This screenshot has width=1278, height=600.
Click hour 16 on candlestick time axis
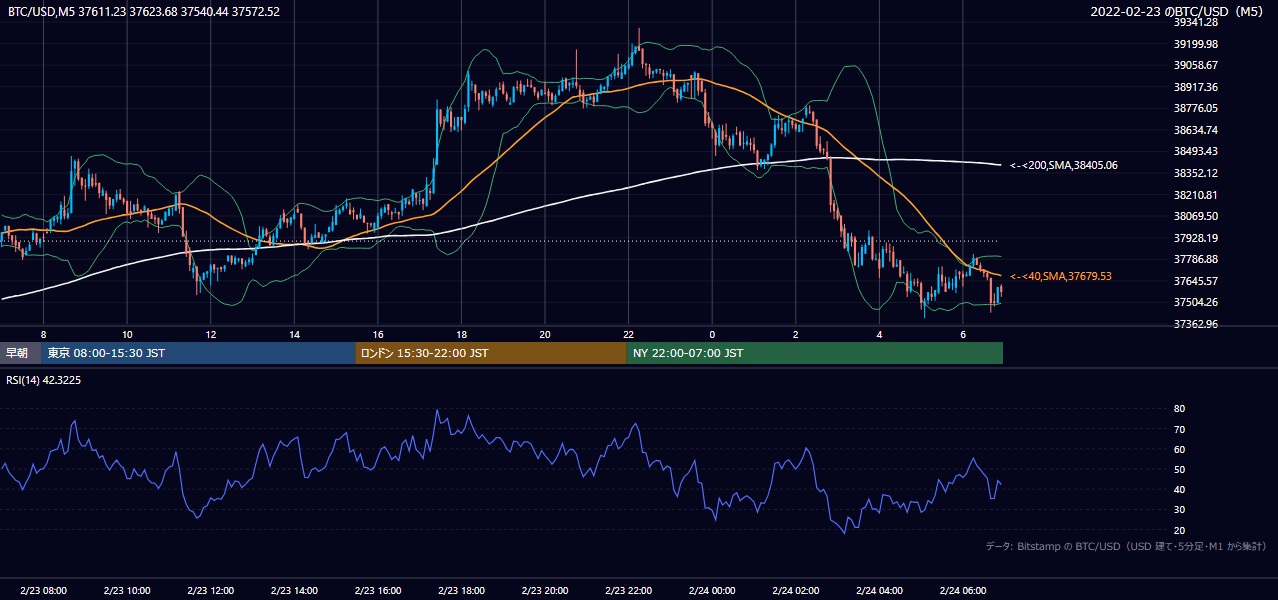click(377, 334)
